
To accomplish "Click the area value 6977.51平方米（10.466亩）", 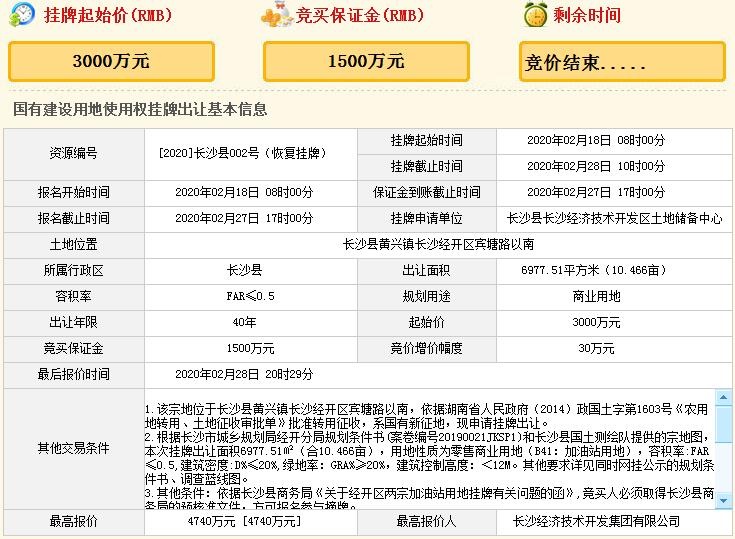I will point(594,270).
